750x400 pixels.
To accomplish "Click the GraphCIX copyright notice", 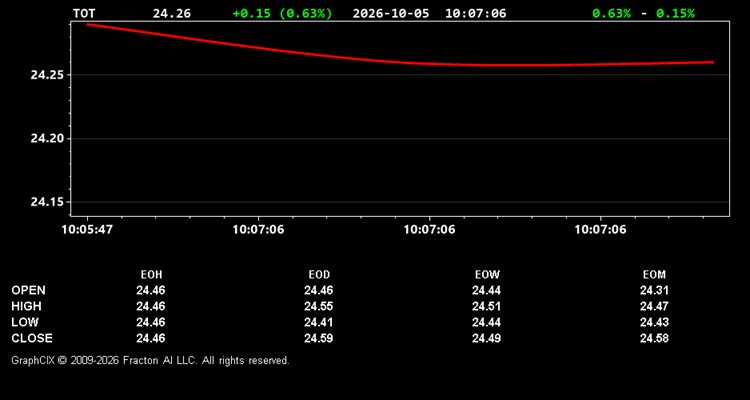I will tap(150, 360).
